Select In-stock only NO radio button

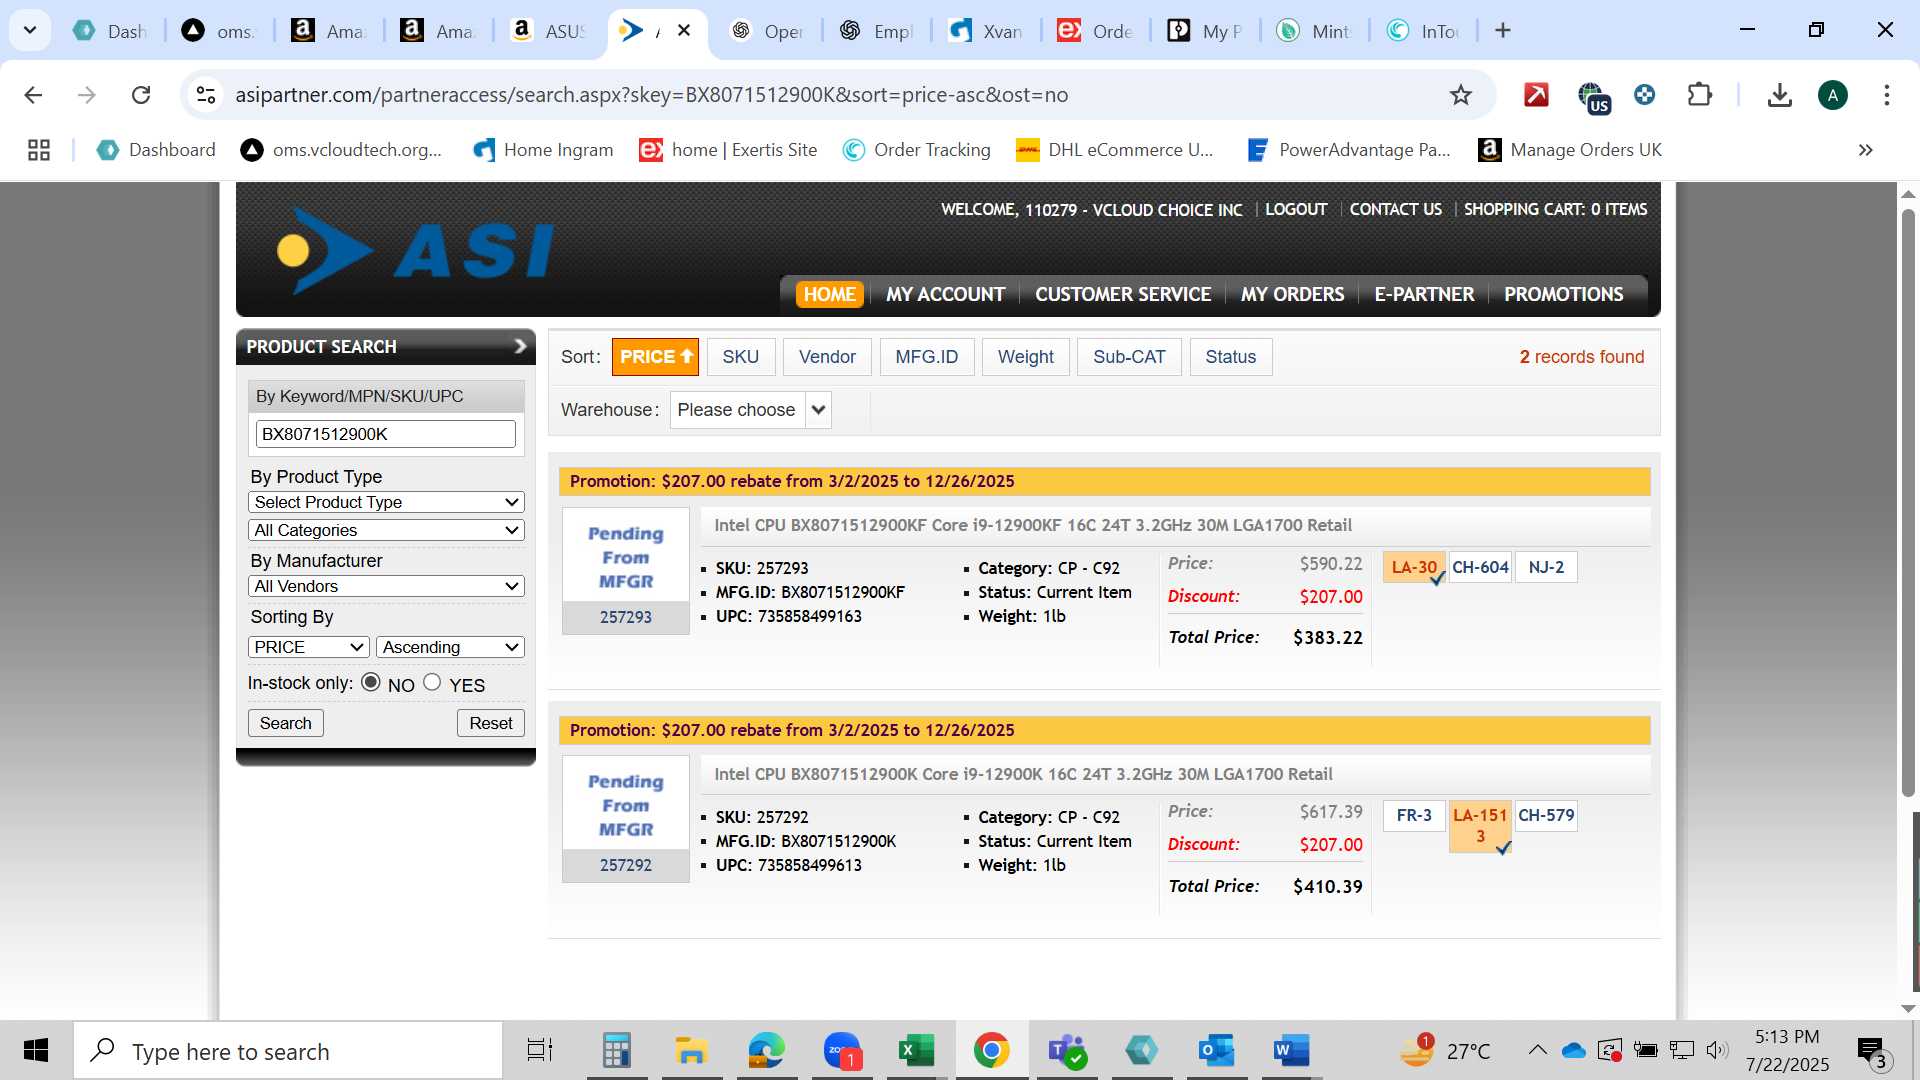371,682
